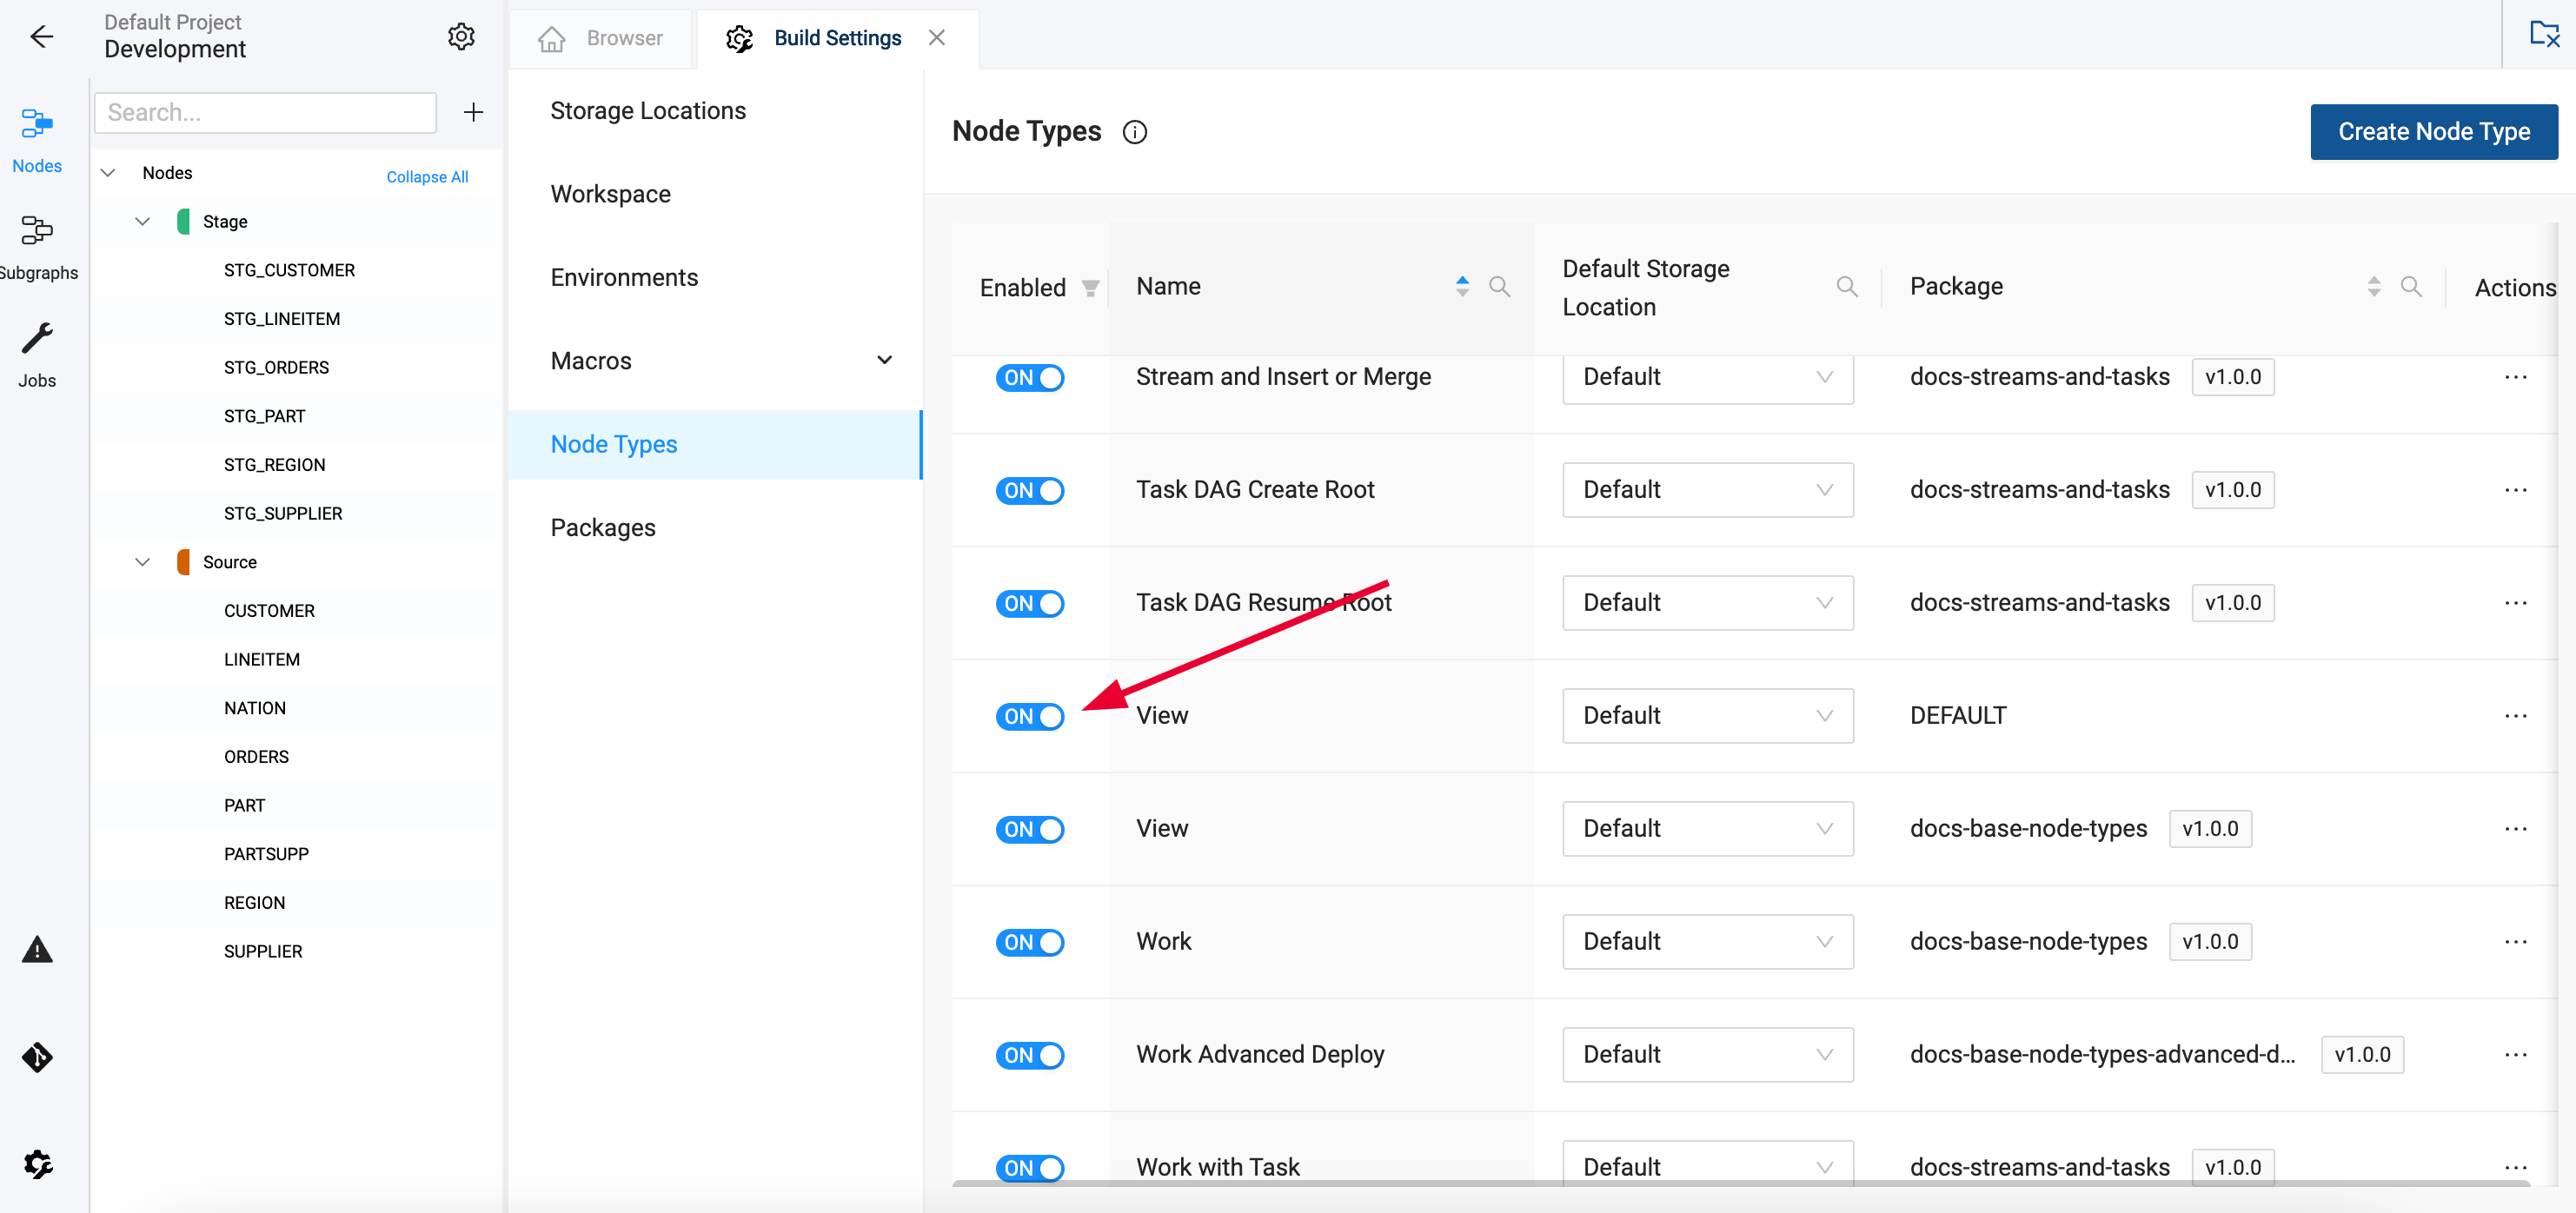Expand the Macros section chevron
This screenshot has height=1213, width=2576.
(x=884, y=359)
